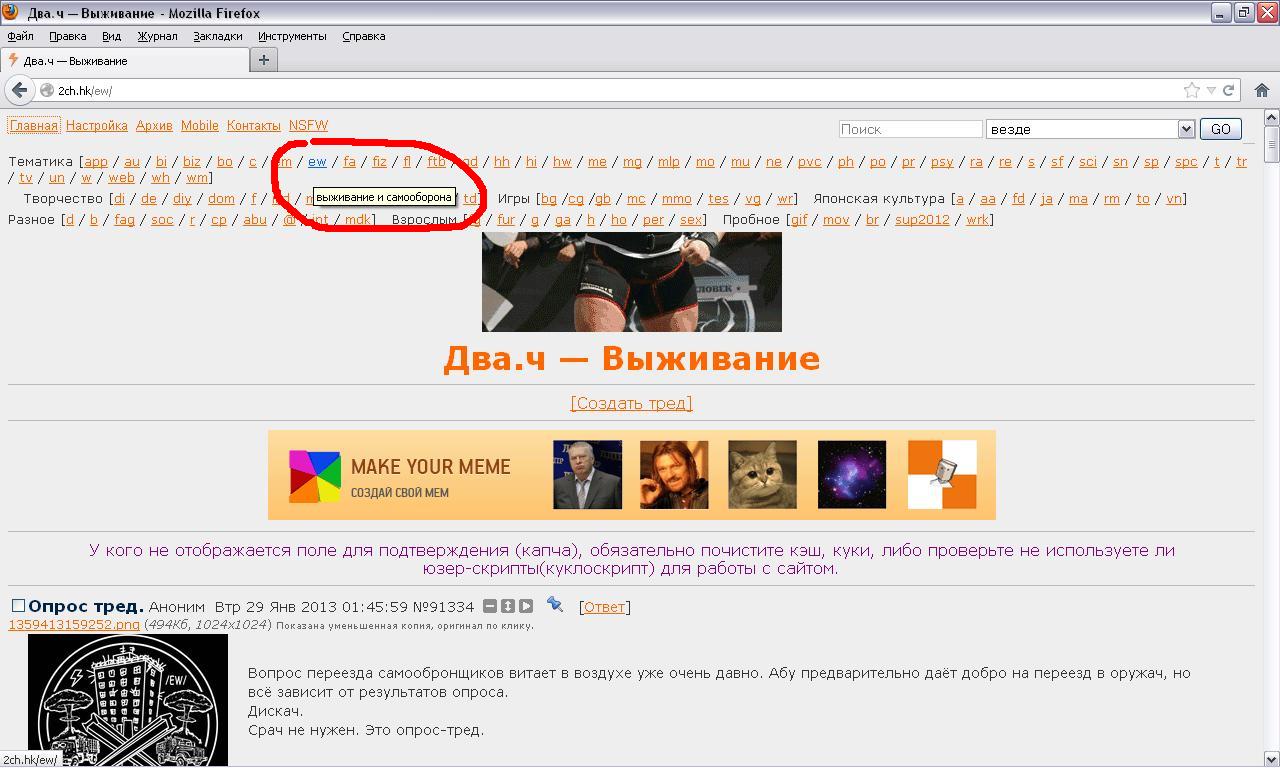
Task: Go to the vn Japanese culture link
Action: click(1174, 199)
